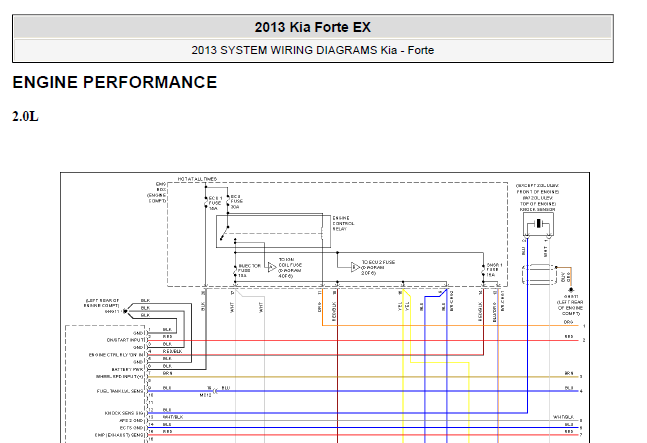
Task: Click arrow connector B to ECU 2 fuse
Action: 355,267
